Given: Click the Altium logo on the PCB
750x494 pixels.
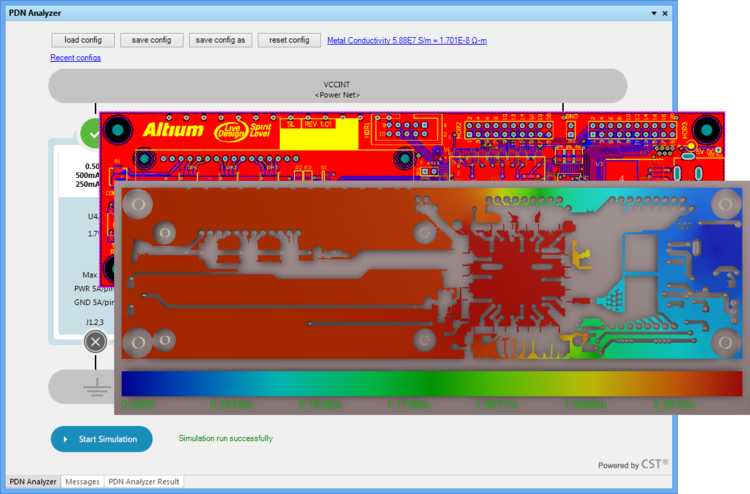Looking at the screenshot, I should 173,130.
